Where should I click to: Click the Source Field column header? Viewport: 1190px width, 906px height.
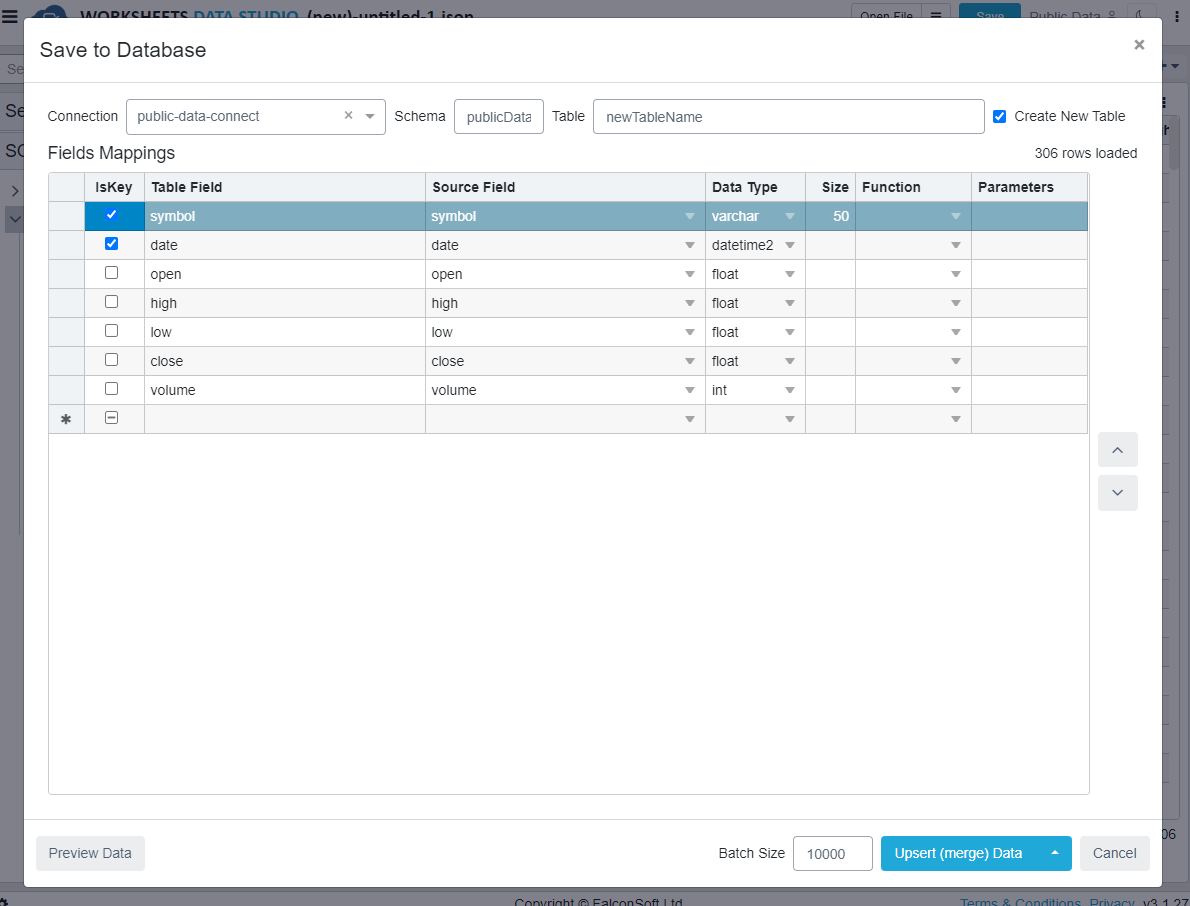(565, 187)
